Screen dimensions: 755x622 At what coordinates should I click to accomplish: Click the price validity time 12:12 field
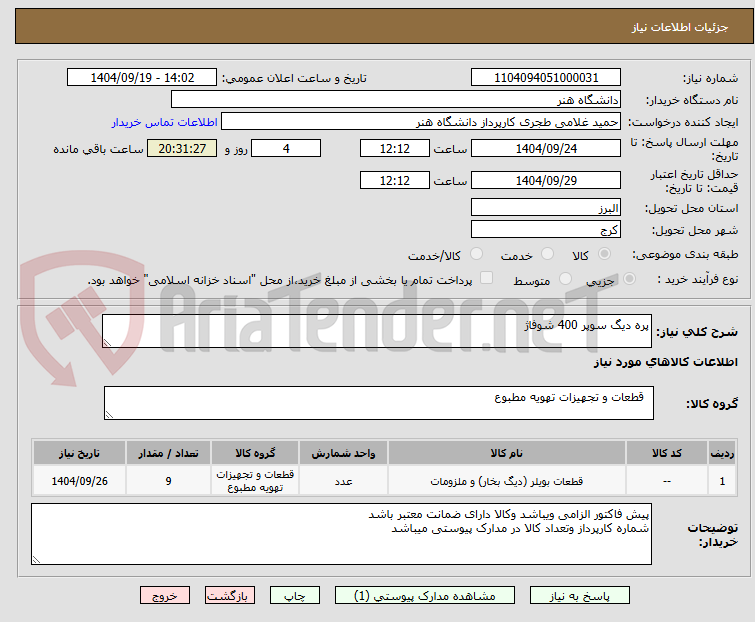395,181
